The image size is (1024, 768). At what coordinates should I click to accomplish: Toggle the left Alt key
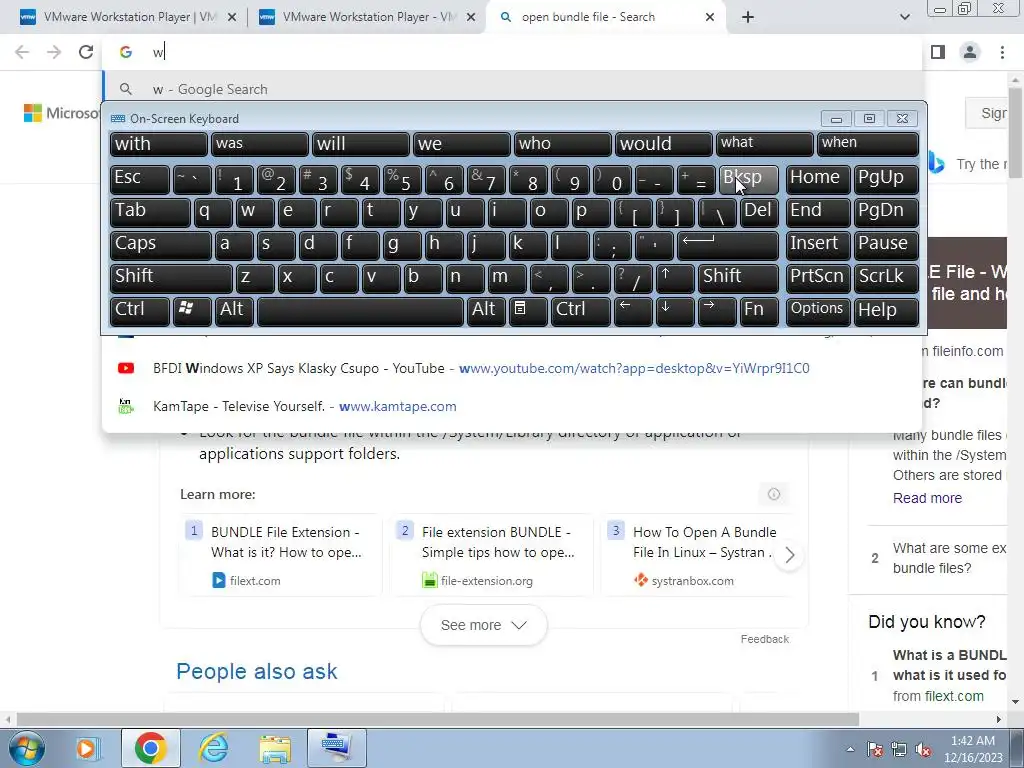(x=234, y=311)
